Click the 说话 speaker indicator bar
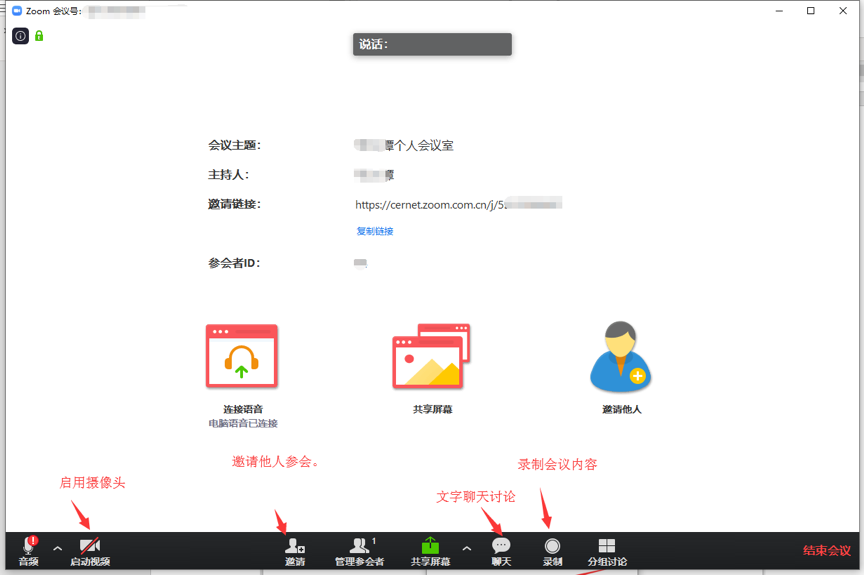The height and width of the screenshot is (575, 864). (x=432, y=44)
